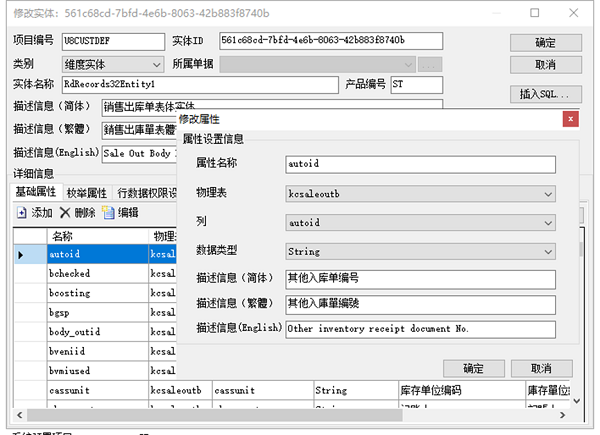Click the 删除 delete X icon
Viewport: 600px width, 435px height.
pyautogui.click(x=65, y=213)
